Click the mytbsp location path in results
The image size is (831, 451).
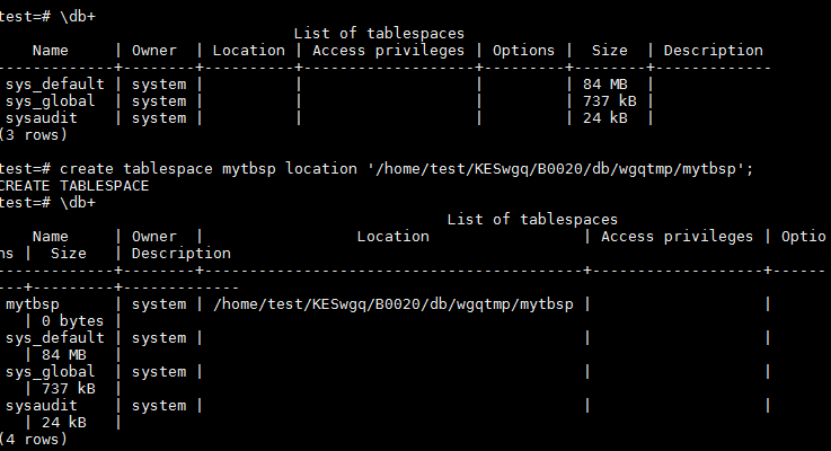pos(394,304)
